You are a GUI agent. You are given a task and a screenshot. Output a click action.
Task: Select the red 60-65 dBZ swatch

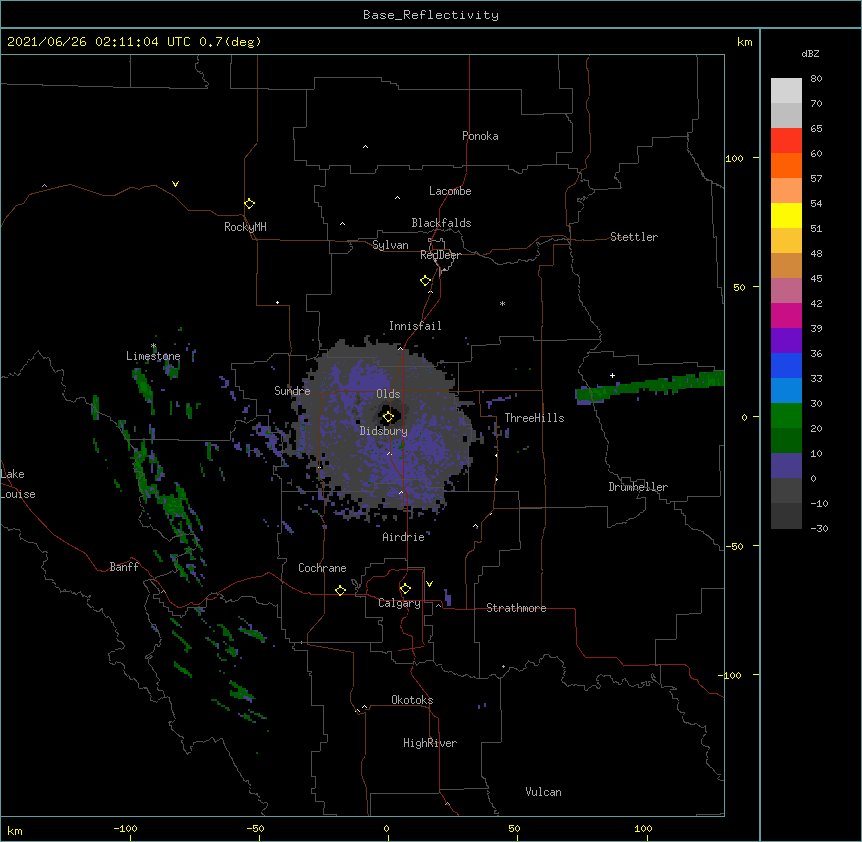click(786, 141)
